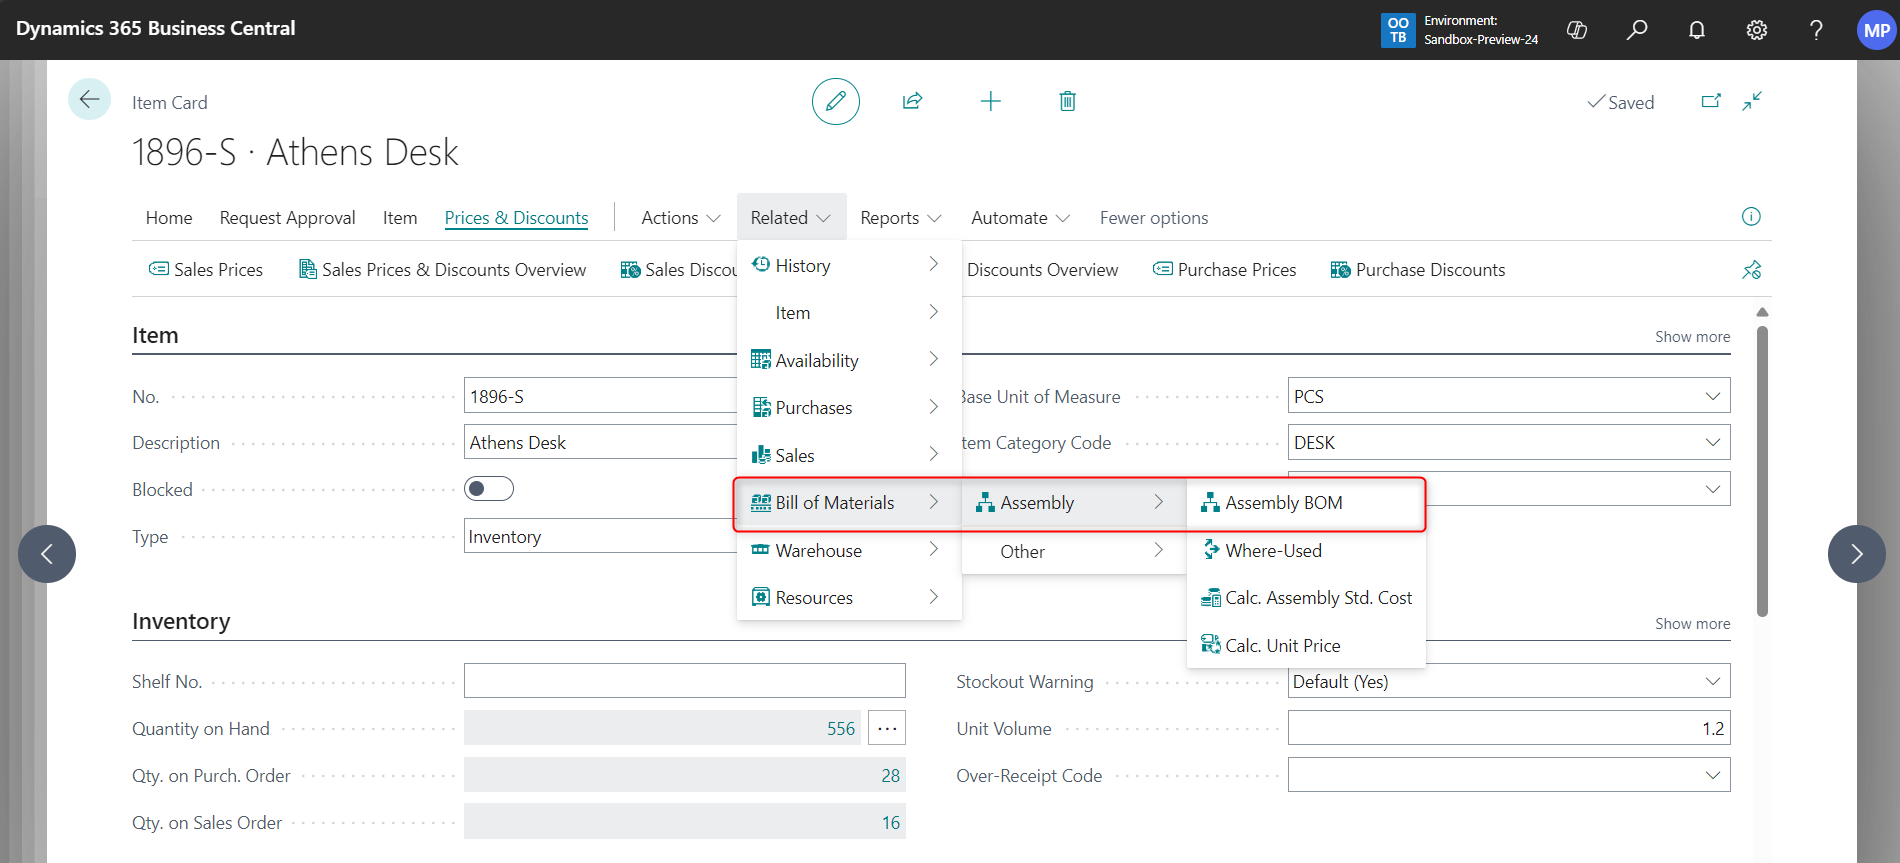Open Request Approval tab
This screenshot has width=1900, height=863.
coord(288,218)
